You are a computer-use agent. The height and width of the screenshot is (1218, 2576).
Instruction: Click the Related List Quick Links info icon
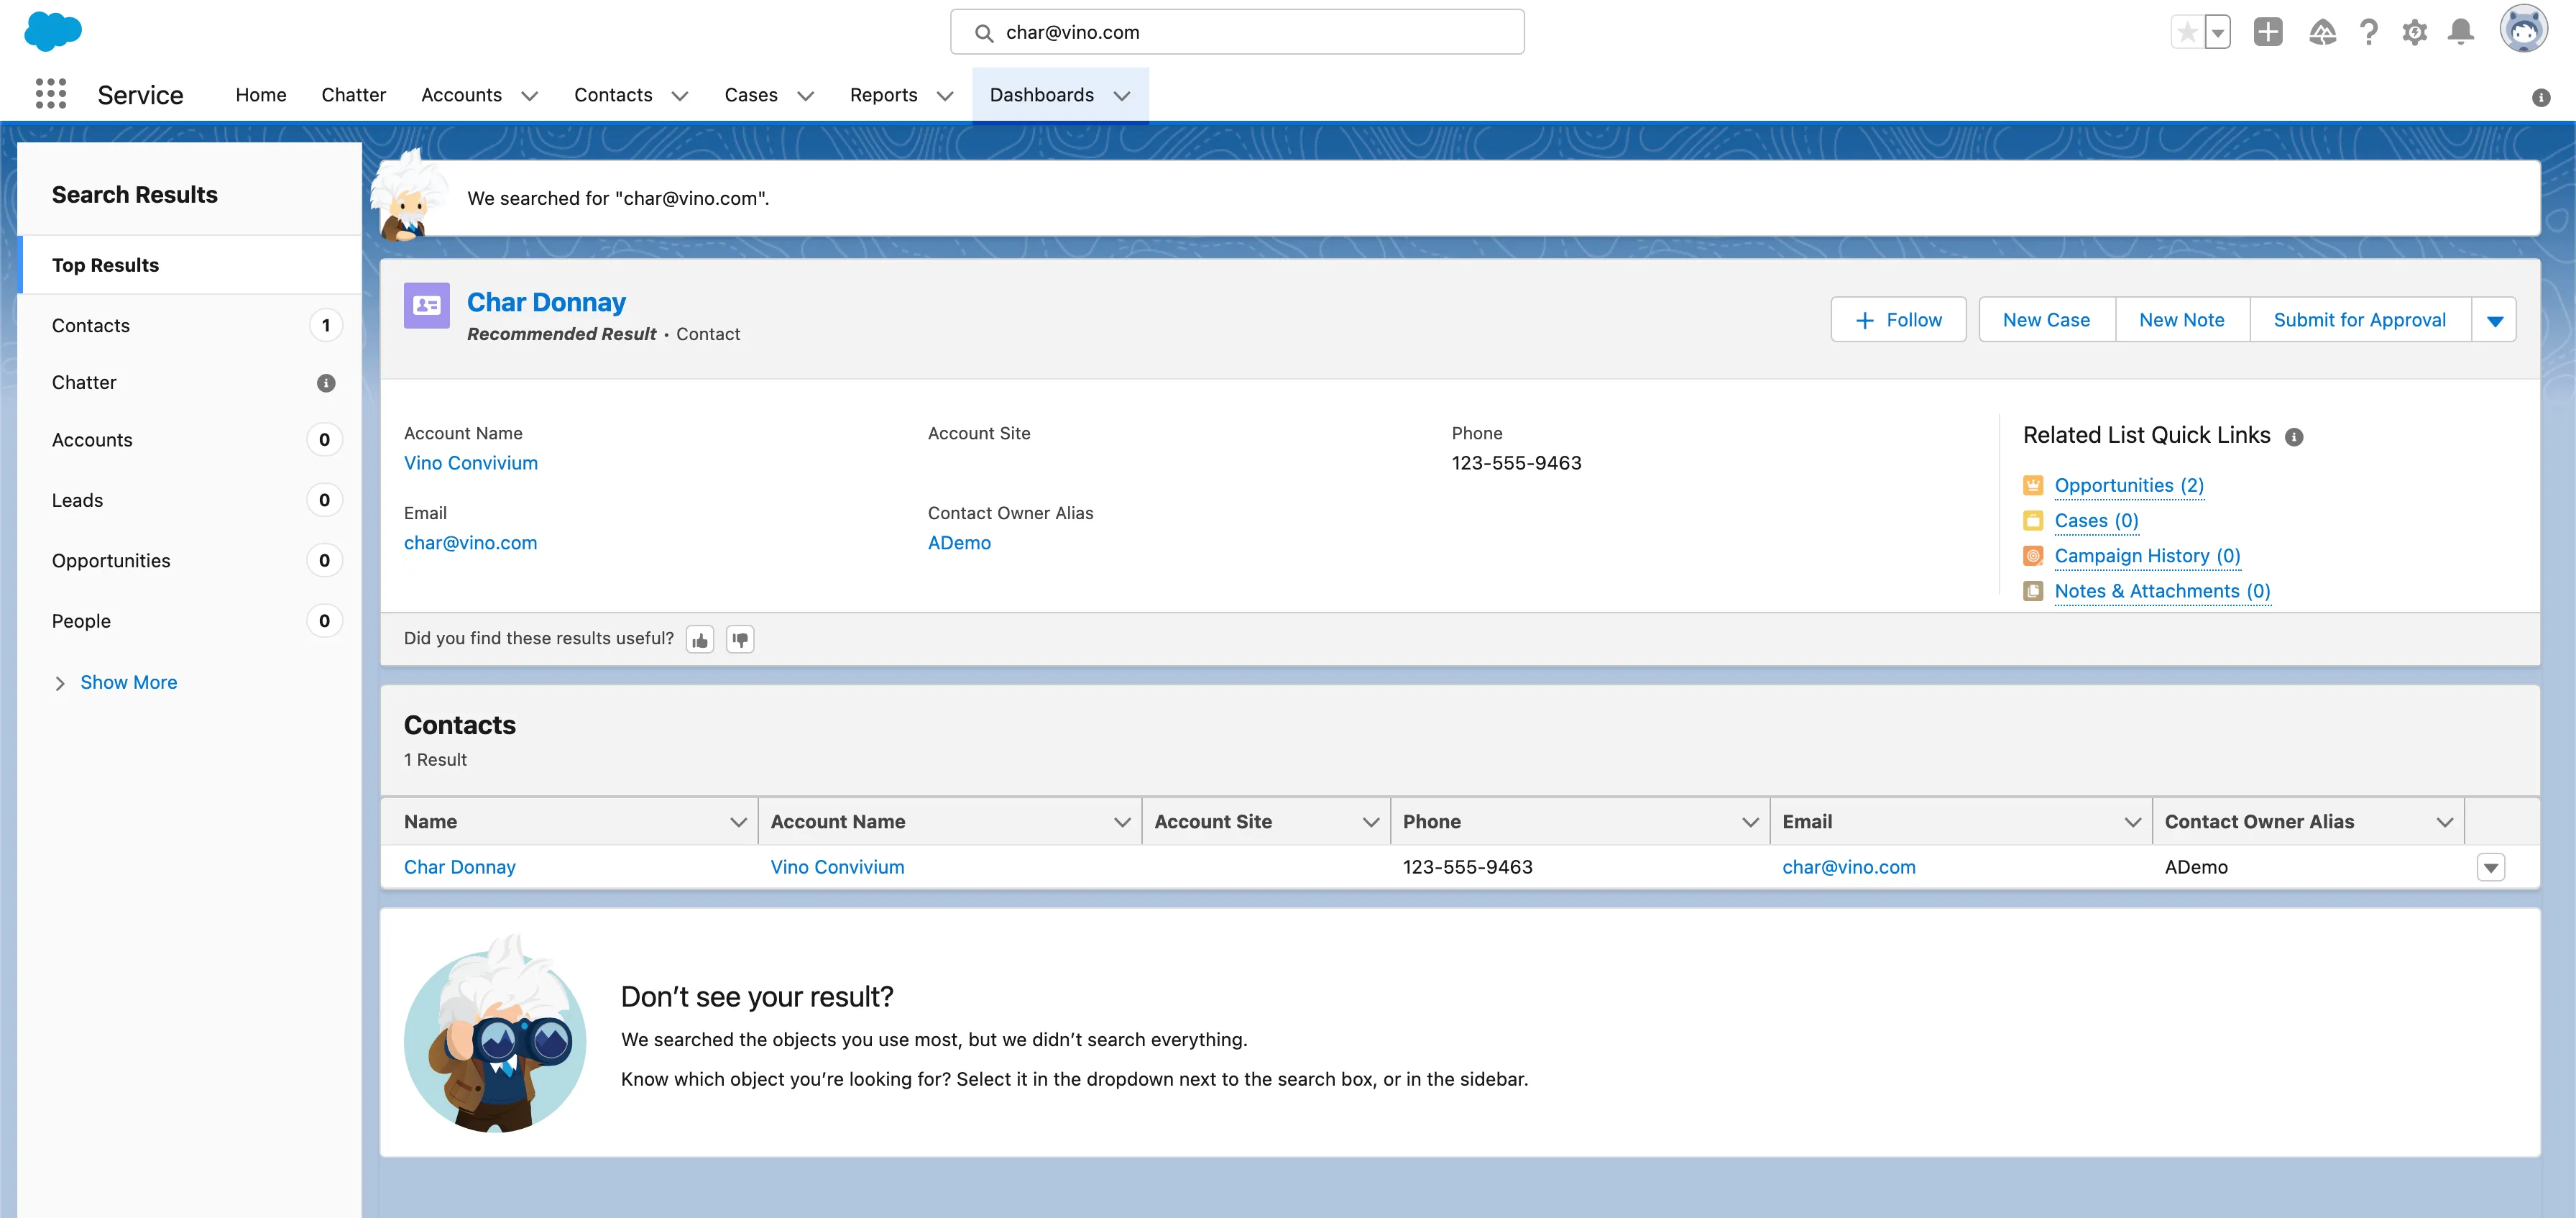point(2294,437)
